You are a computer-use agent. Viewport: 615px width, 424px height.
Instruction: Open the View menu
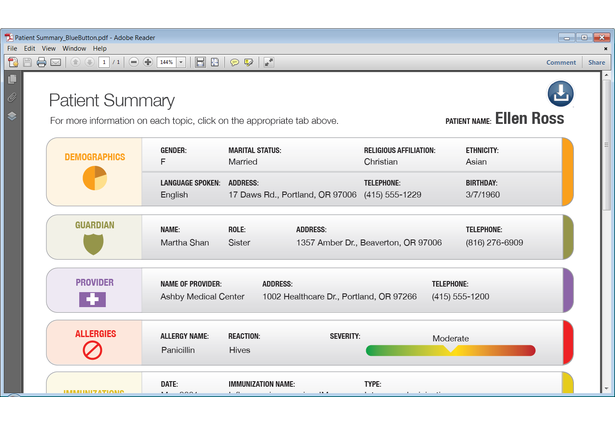point(49,48)
